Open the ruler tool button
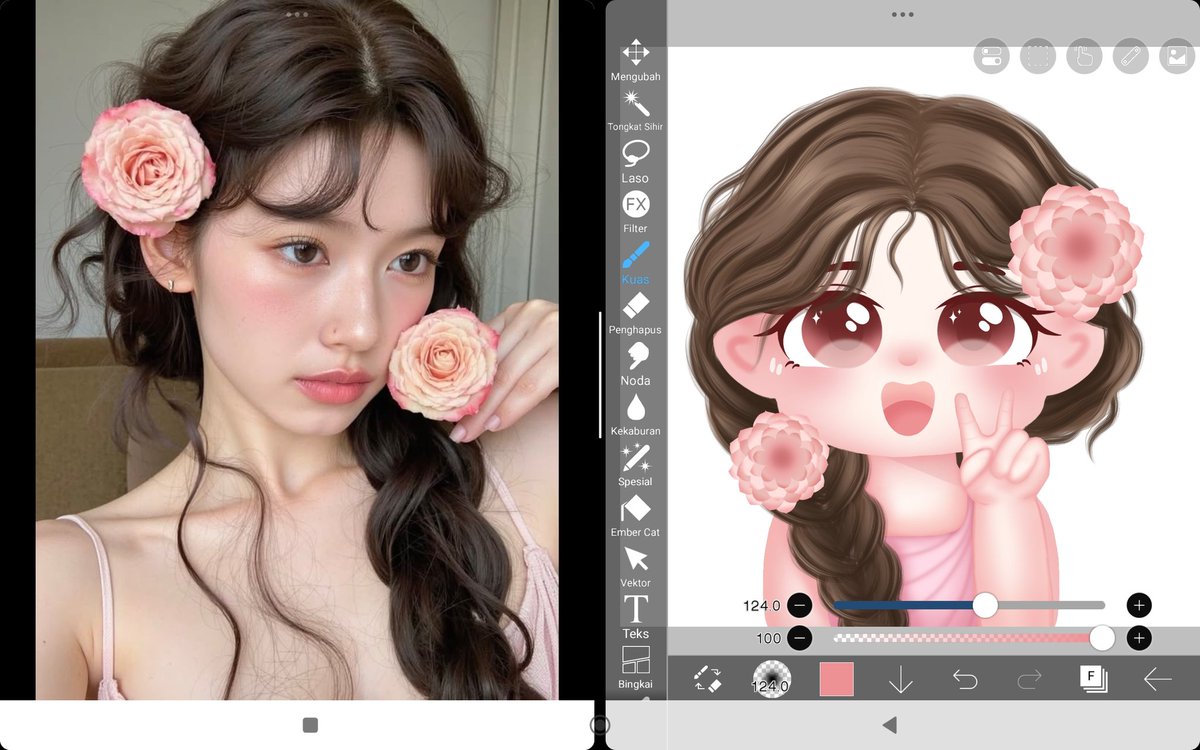Screen dimensions: 1200x750 [x=1131, y=56]
